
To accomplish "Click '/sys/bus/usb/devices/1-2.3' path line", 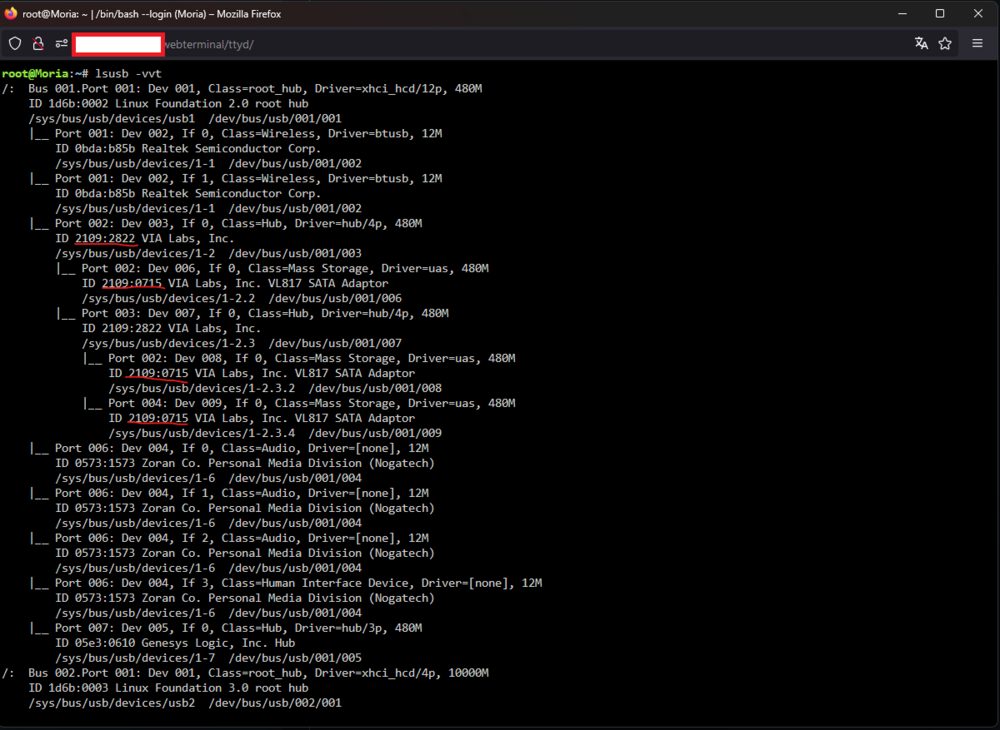I will [x=242, y=343].
